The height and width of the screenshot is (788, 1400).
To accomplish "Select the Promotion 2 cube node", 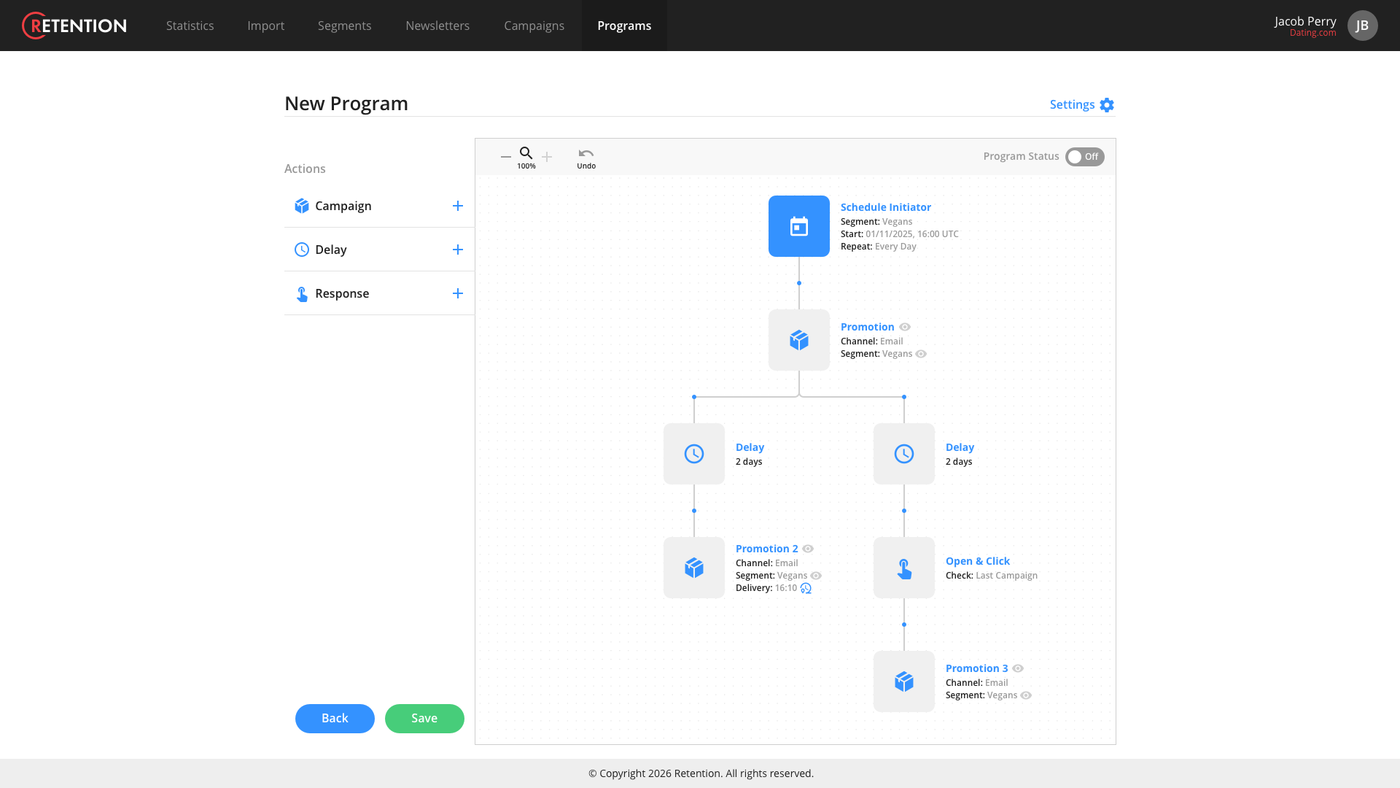I will 694,568.
